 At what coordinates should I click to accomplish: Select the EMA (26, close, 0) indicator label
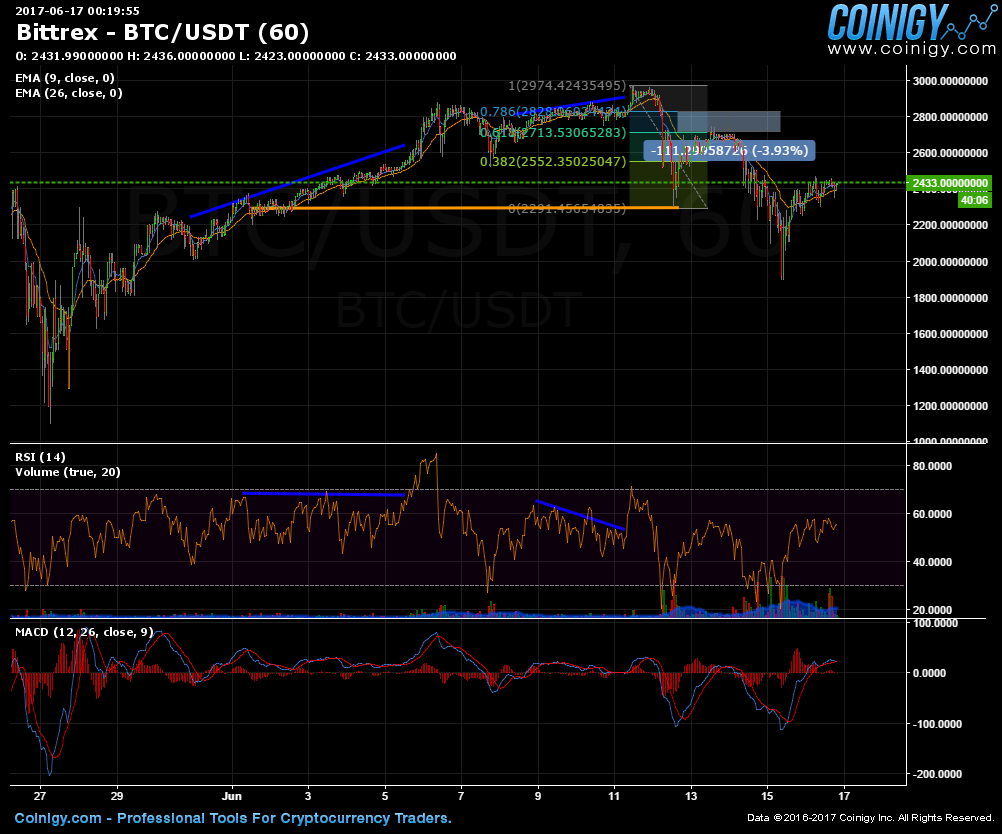coord(69,93)
